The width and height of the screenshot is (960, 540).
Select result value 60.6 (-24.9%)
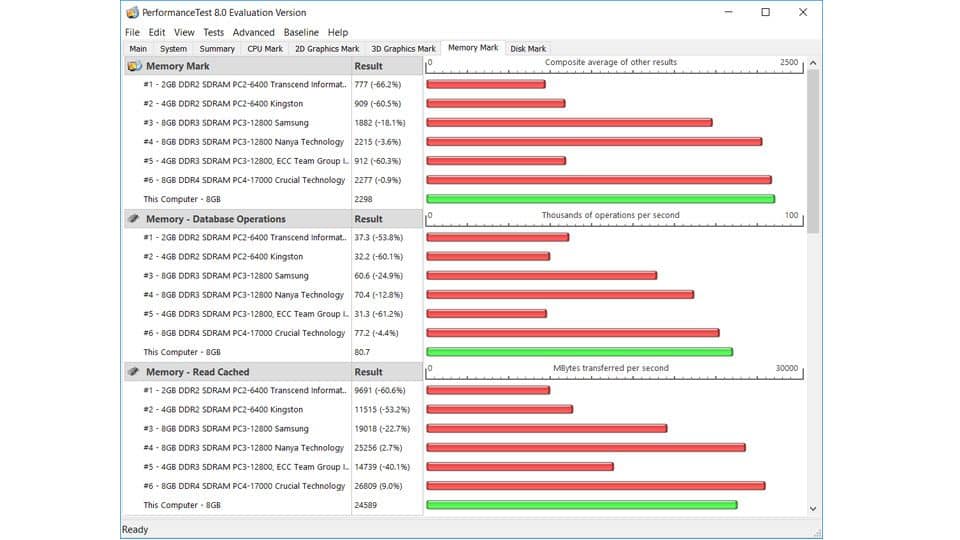coord(378,276)
